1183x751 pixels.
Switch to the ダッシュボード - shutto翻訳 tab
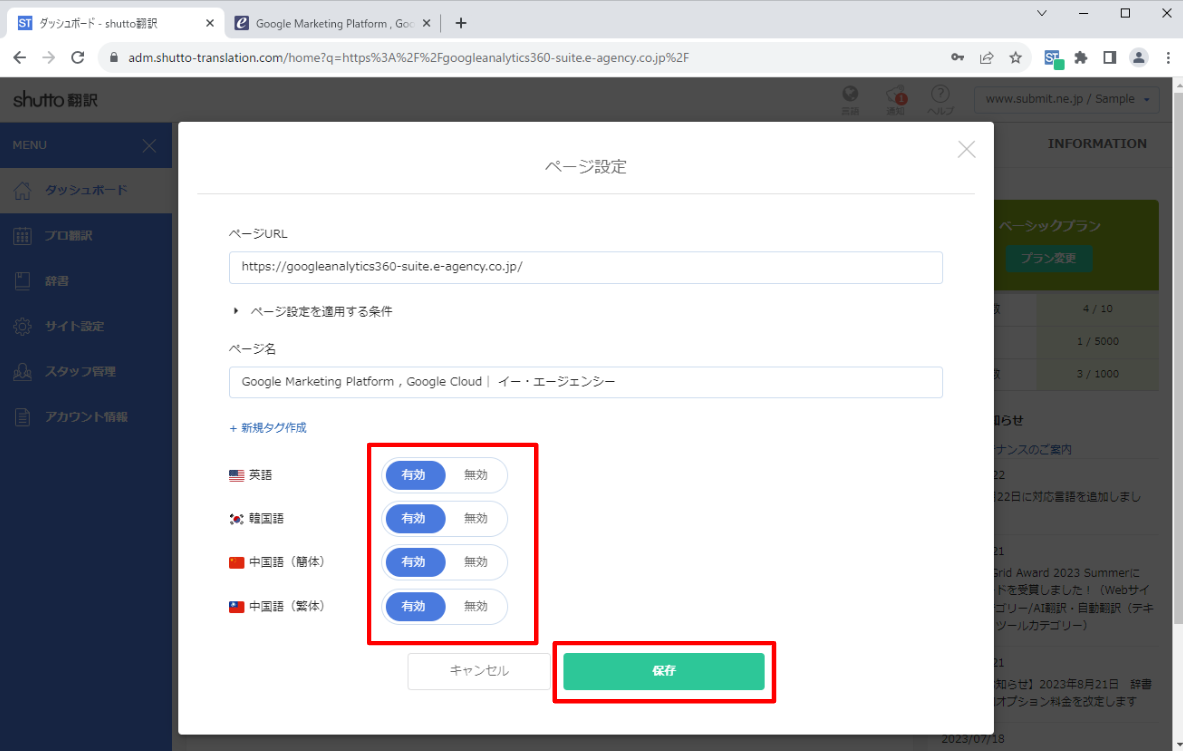pos(116,23)
